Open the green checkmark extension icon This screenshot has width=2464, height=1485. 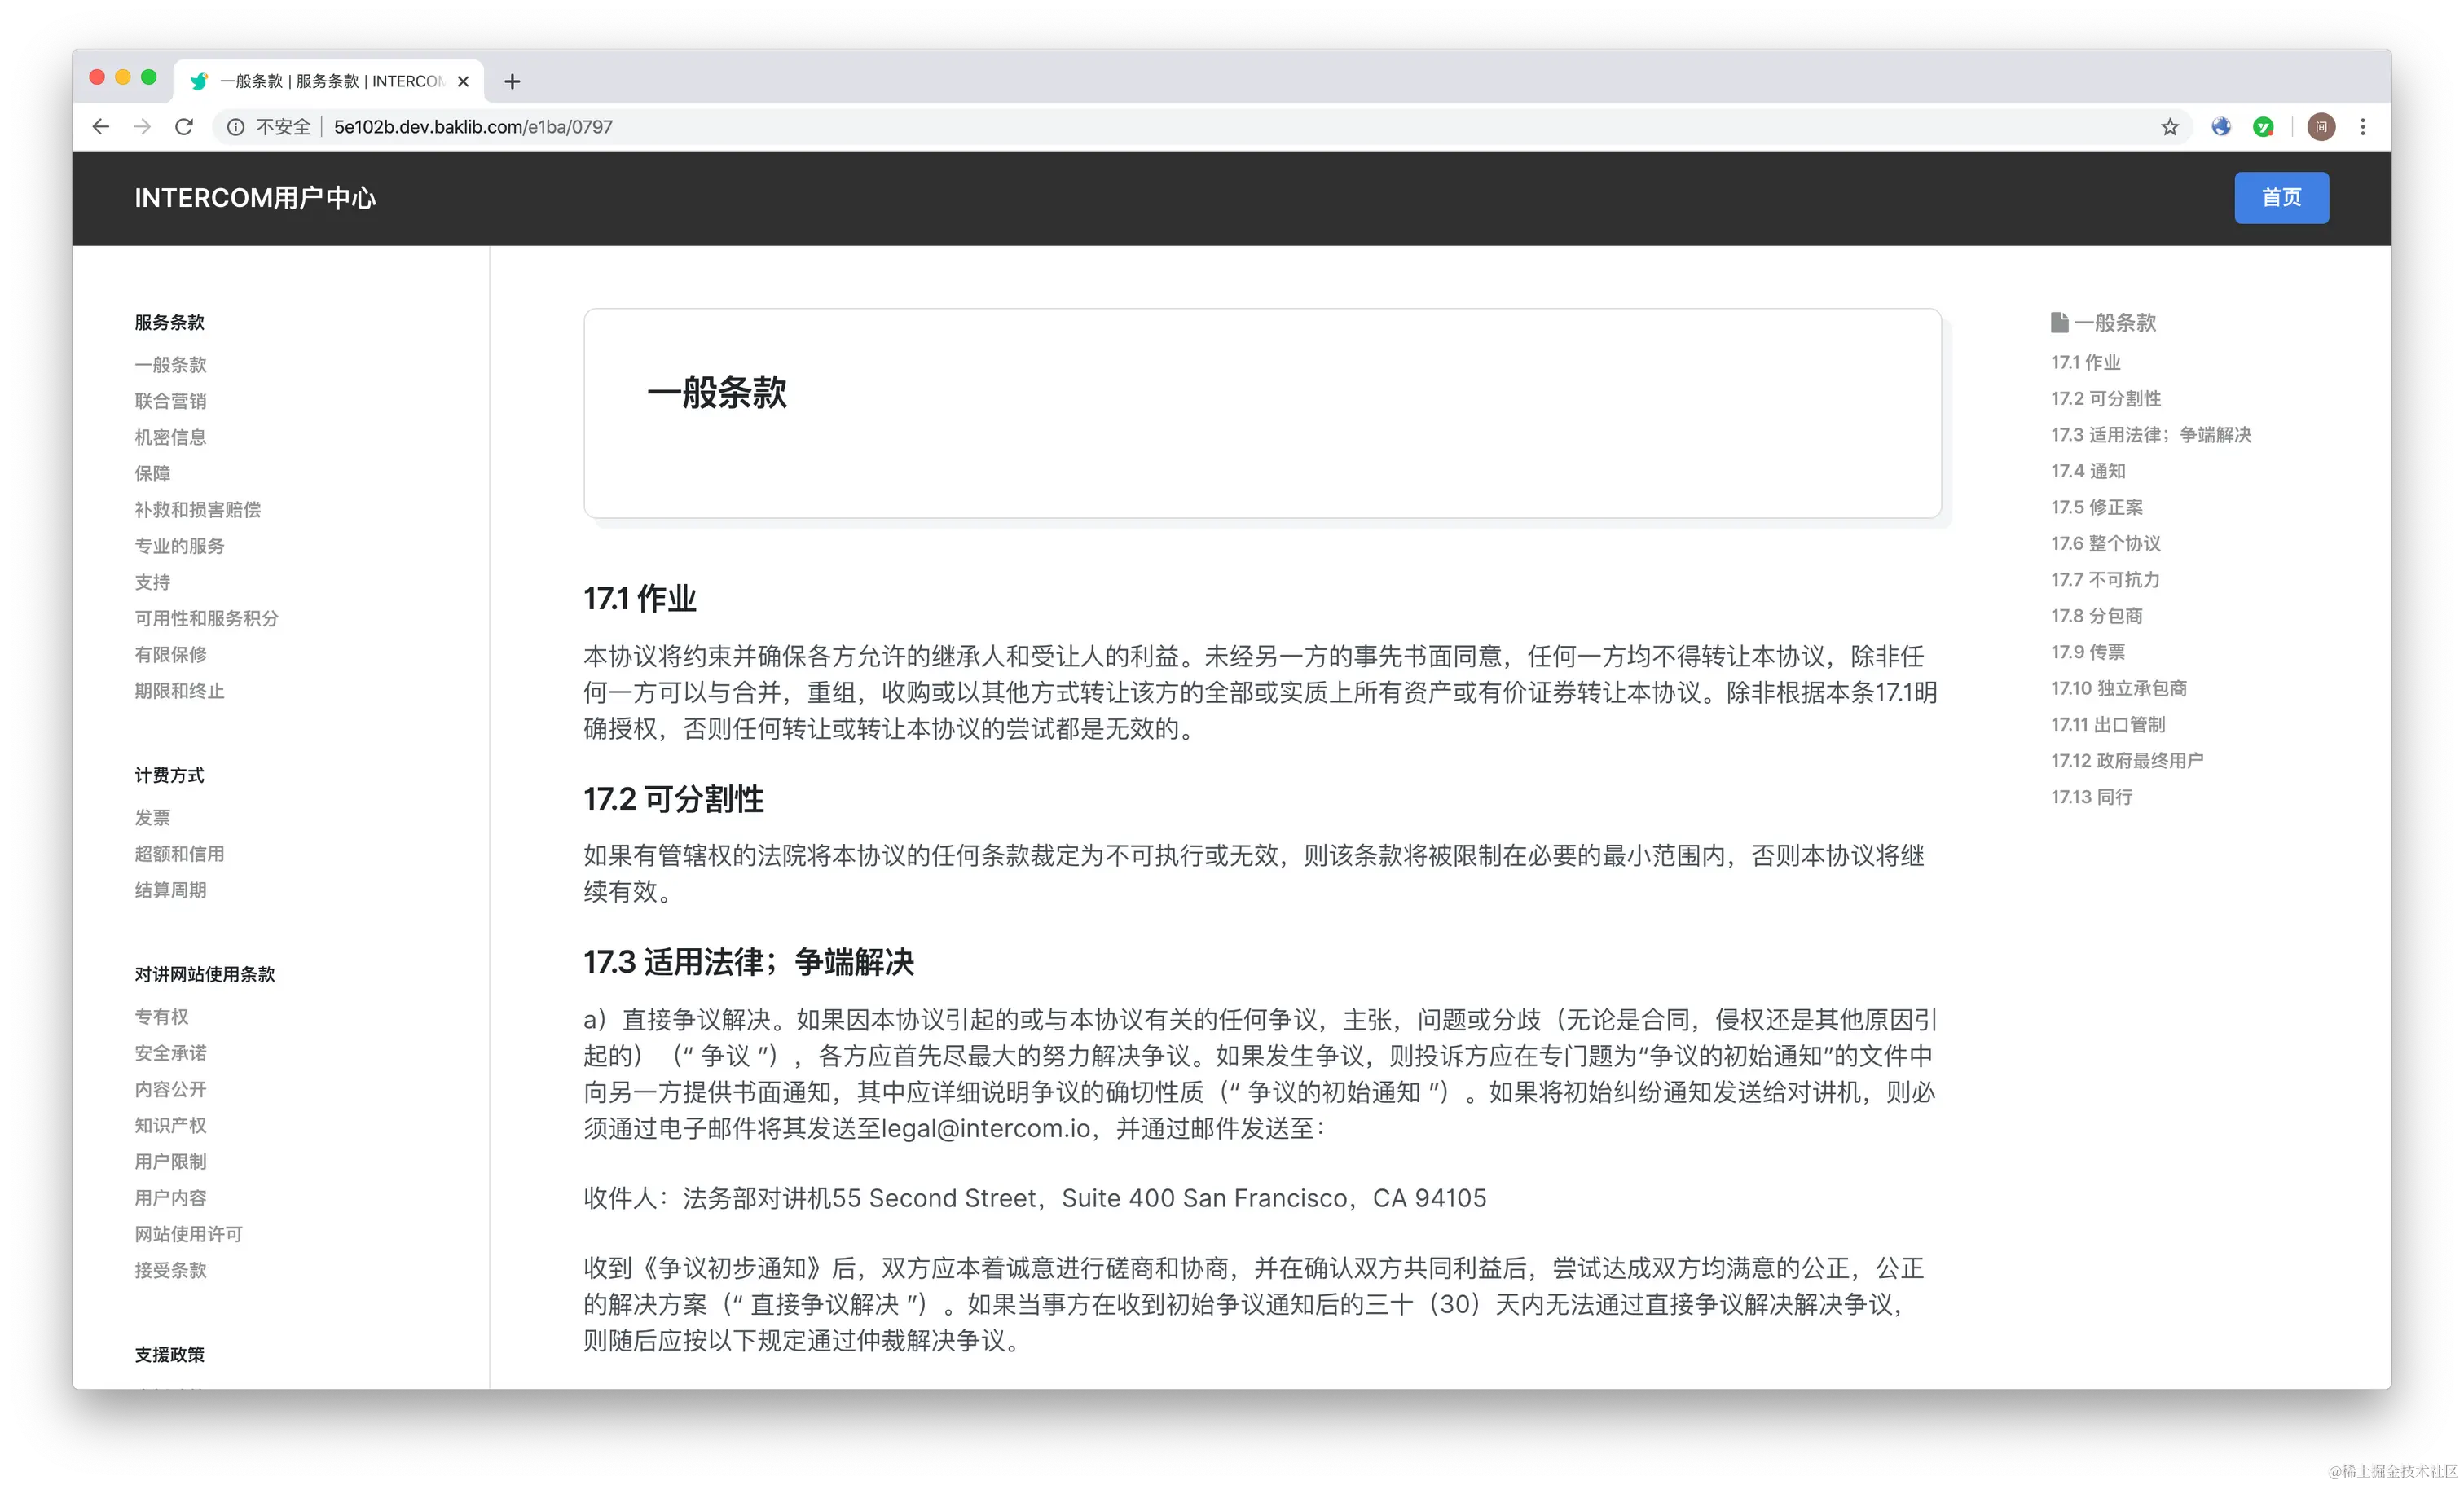point(2263,127)
